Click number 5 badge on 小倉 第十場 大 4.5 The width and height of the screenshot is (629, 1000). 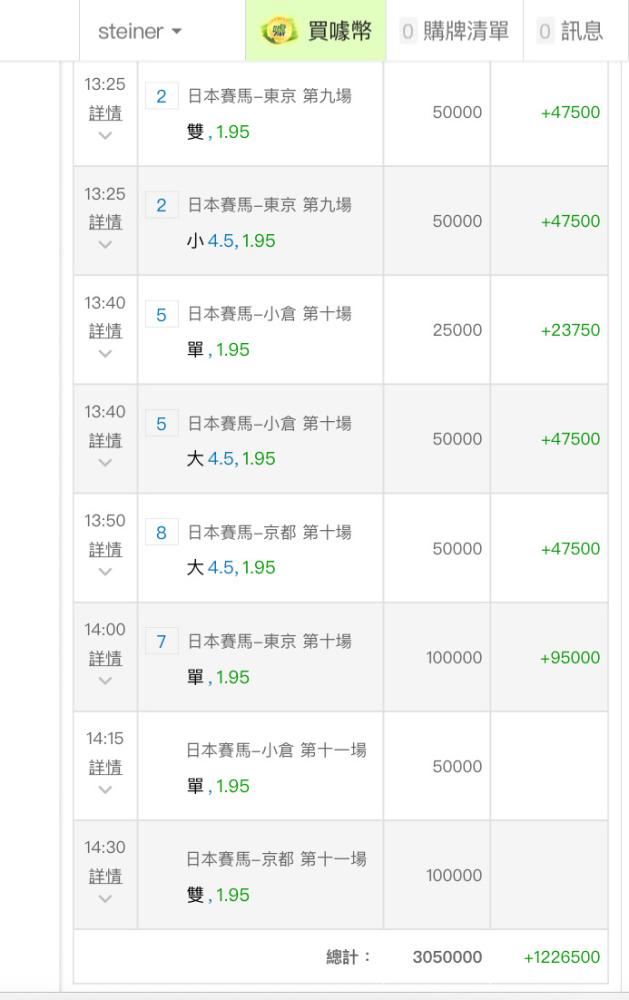point(161,423)
